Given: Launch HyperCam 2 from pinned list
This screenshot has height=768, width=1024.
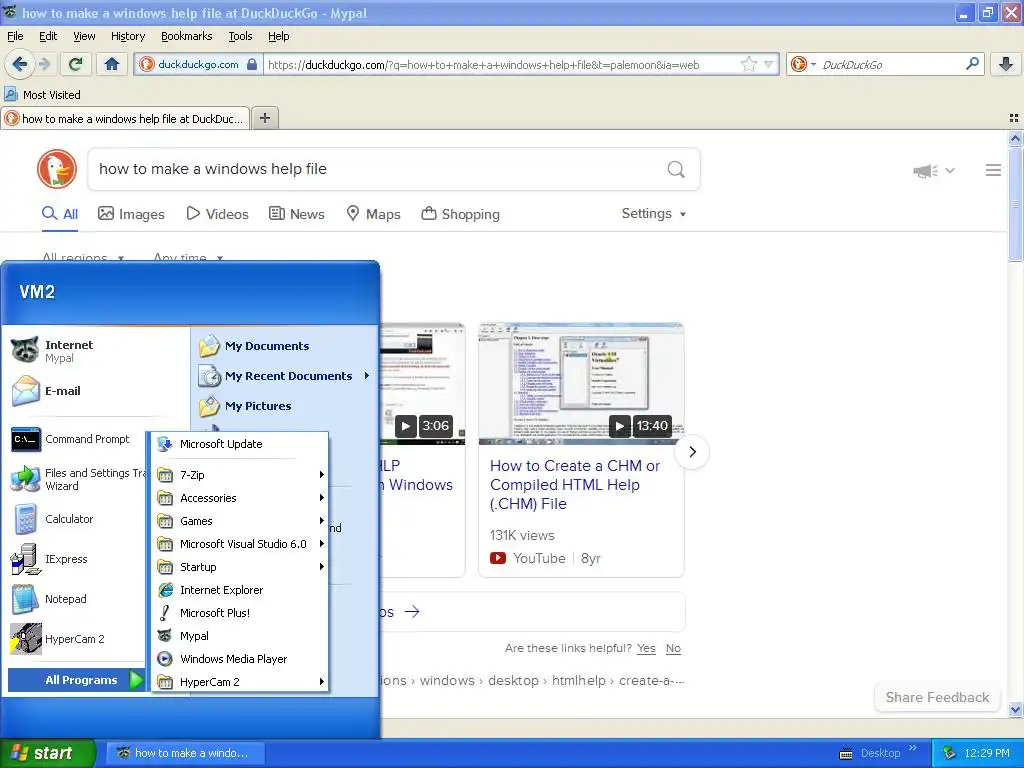Looking at the screenshot, I should point(59,639).
